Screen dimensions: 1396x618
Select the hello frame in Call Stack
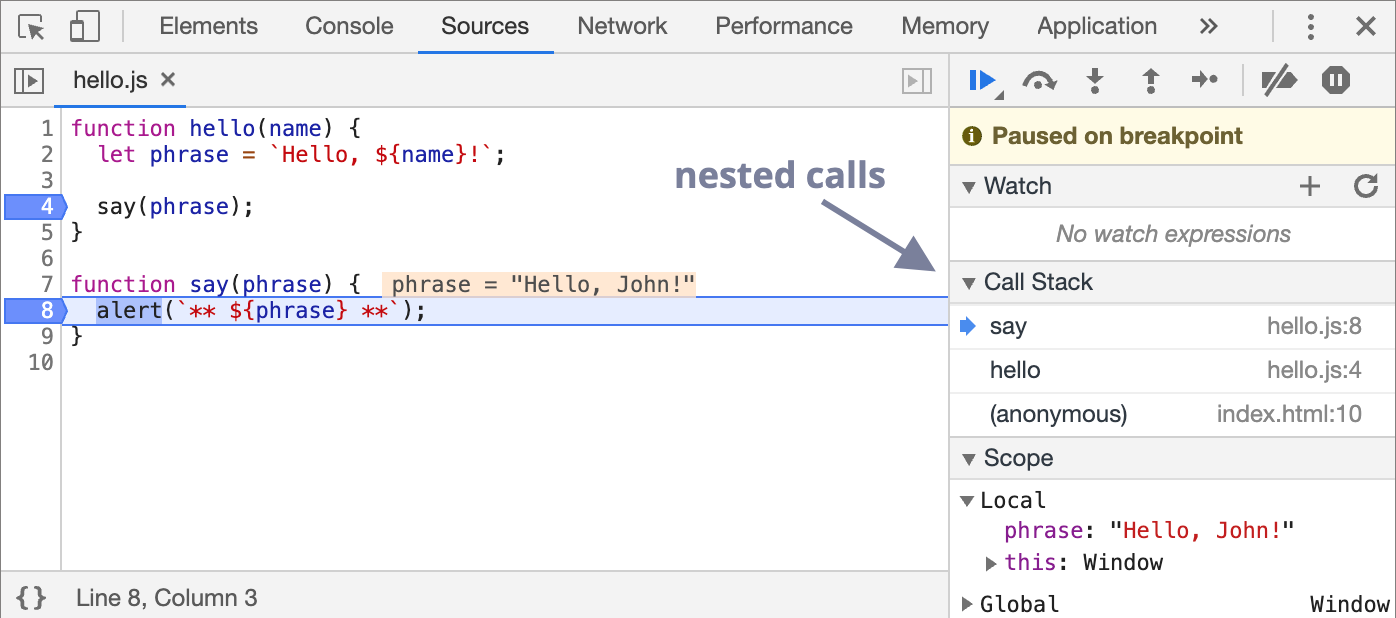point(1015,371)
